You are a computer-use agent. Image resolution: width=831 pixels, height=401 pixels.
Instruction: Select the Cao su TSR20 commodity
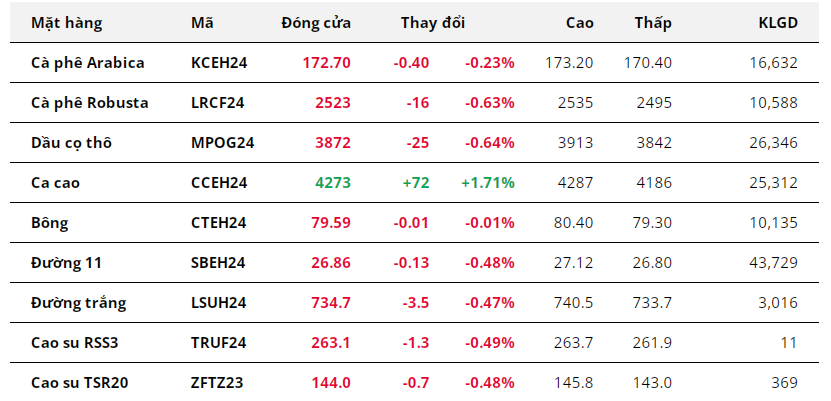pos(82,382)
